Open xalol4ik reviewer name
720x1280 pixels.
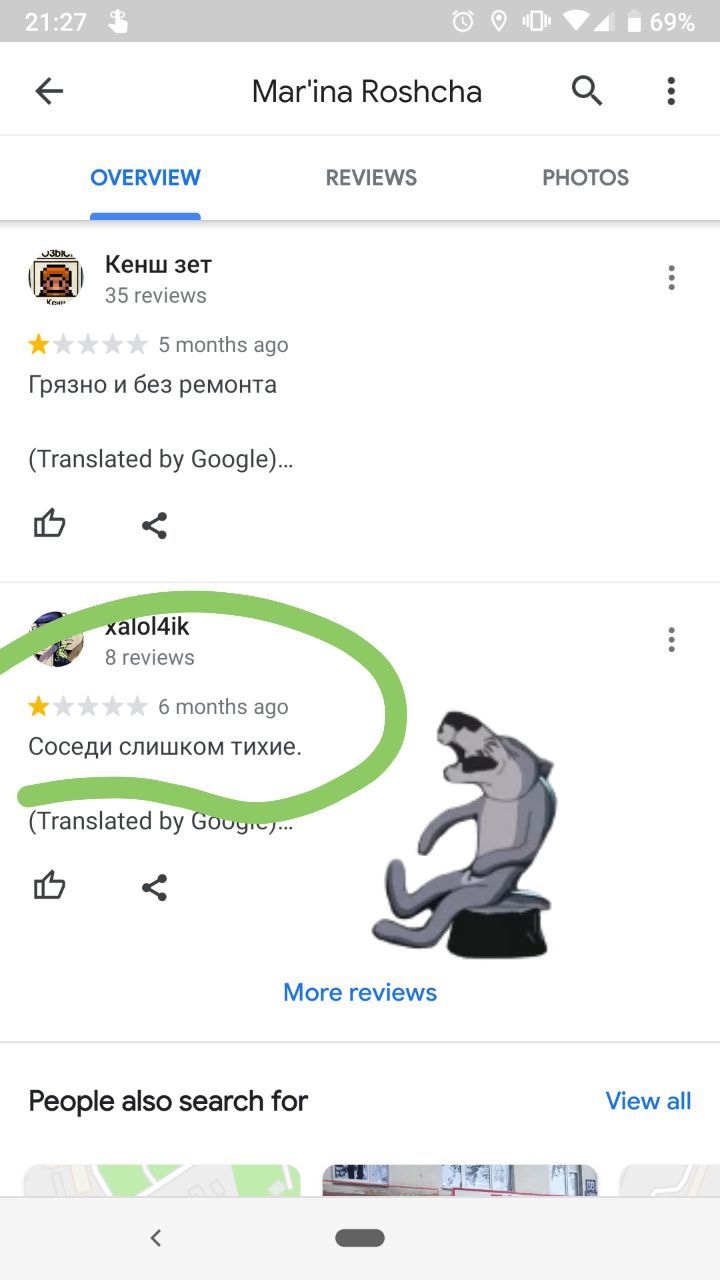tap(147, 627)
